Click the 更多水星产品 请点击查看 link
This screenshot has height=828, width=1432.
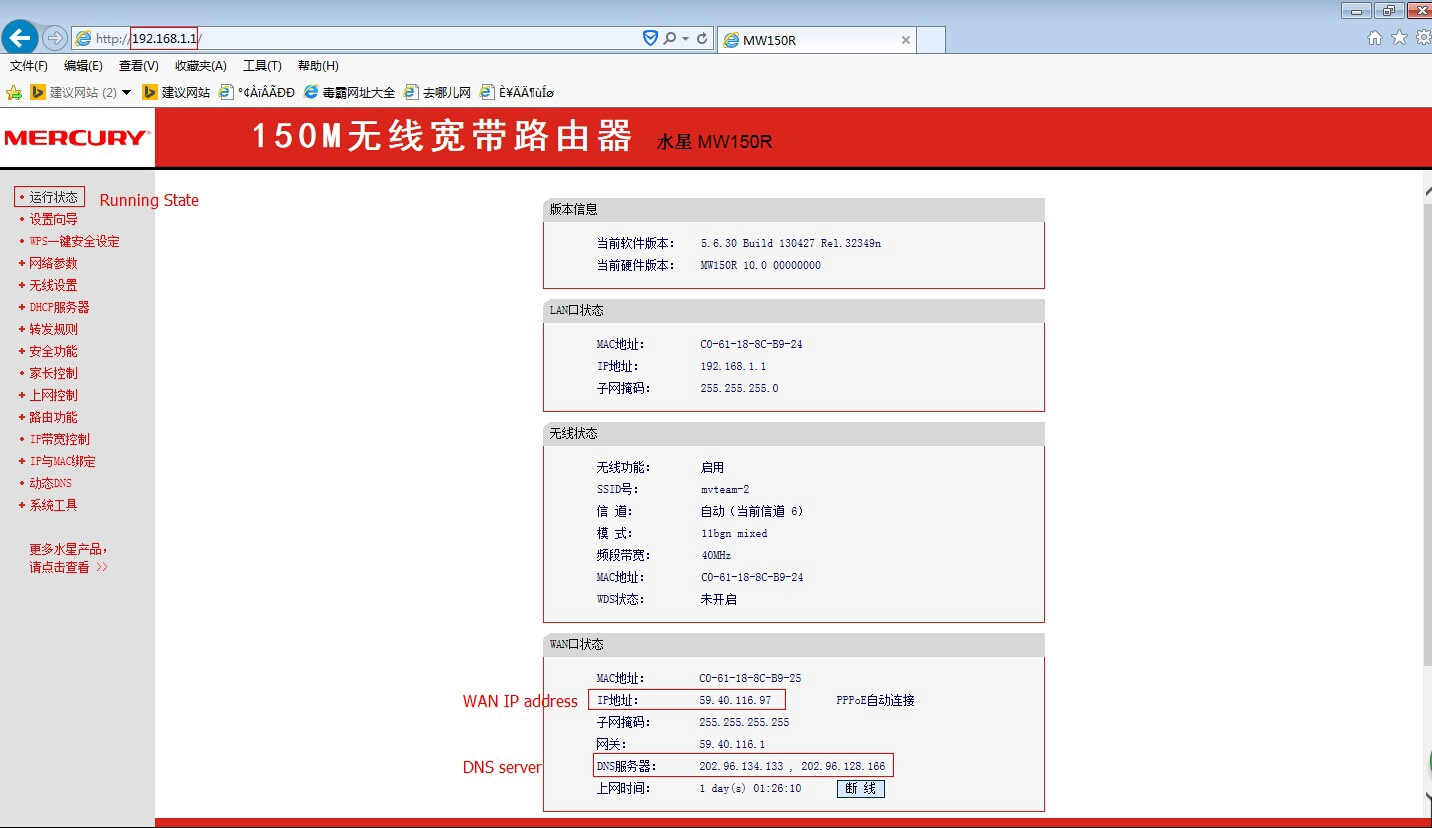(x=68, y=558)
